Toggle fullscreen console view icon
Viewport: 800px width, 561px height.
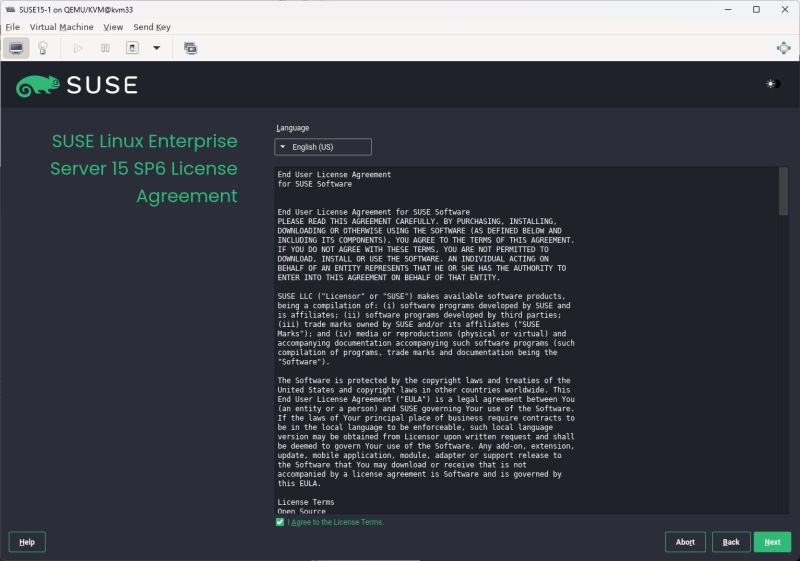click(783, 48)
